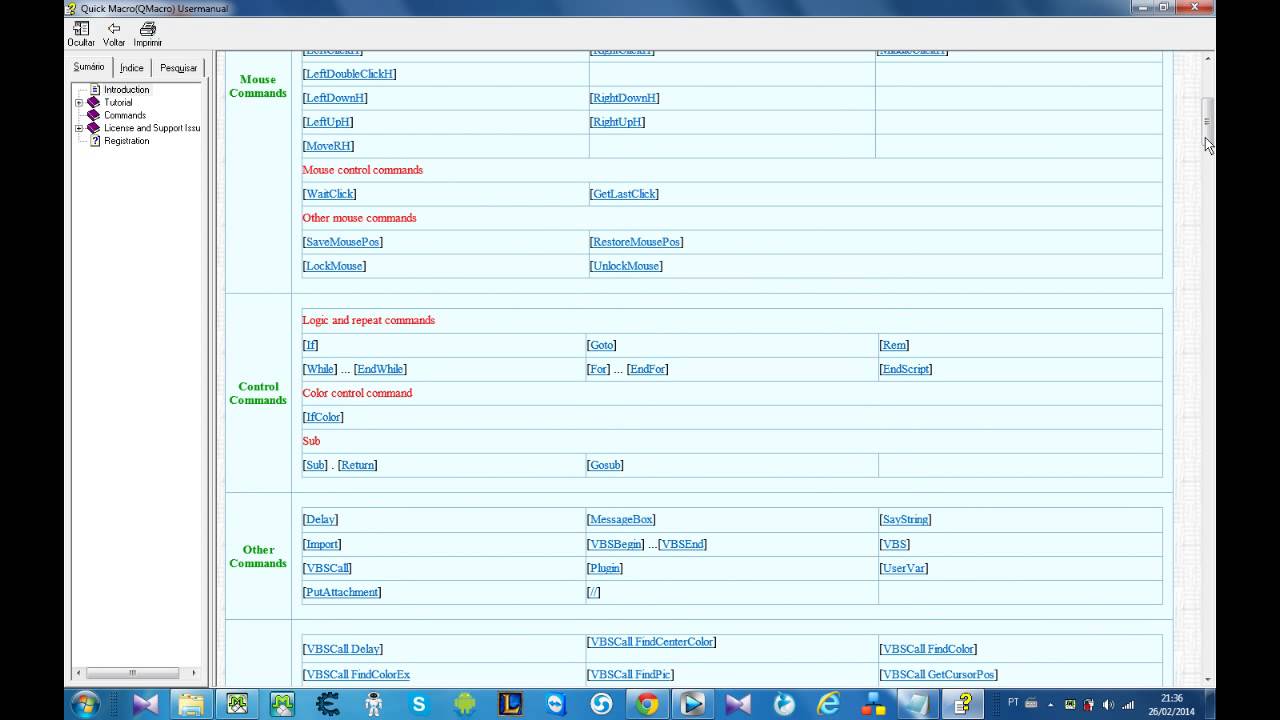Open the EndScript command link

(x=905, y=369)
